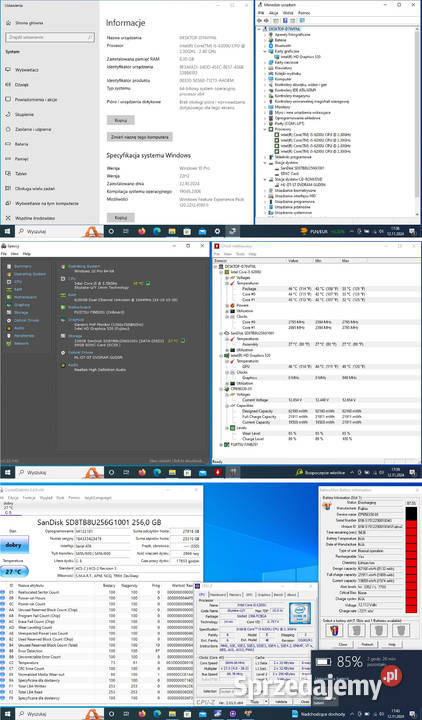Click Kopiuj under device specifications

[121, 120]
